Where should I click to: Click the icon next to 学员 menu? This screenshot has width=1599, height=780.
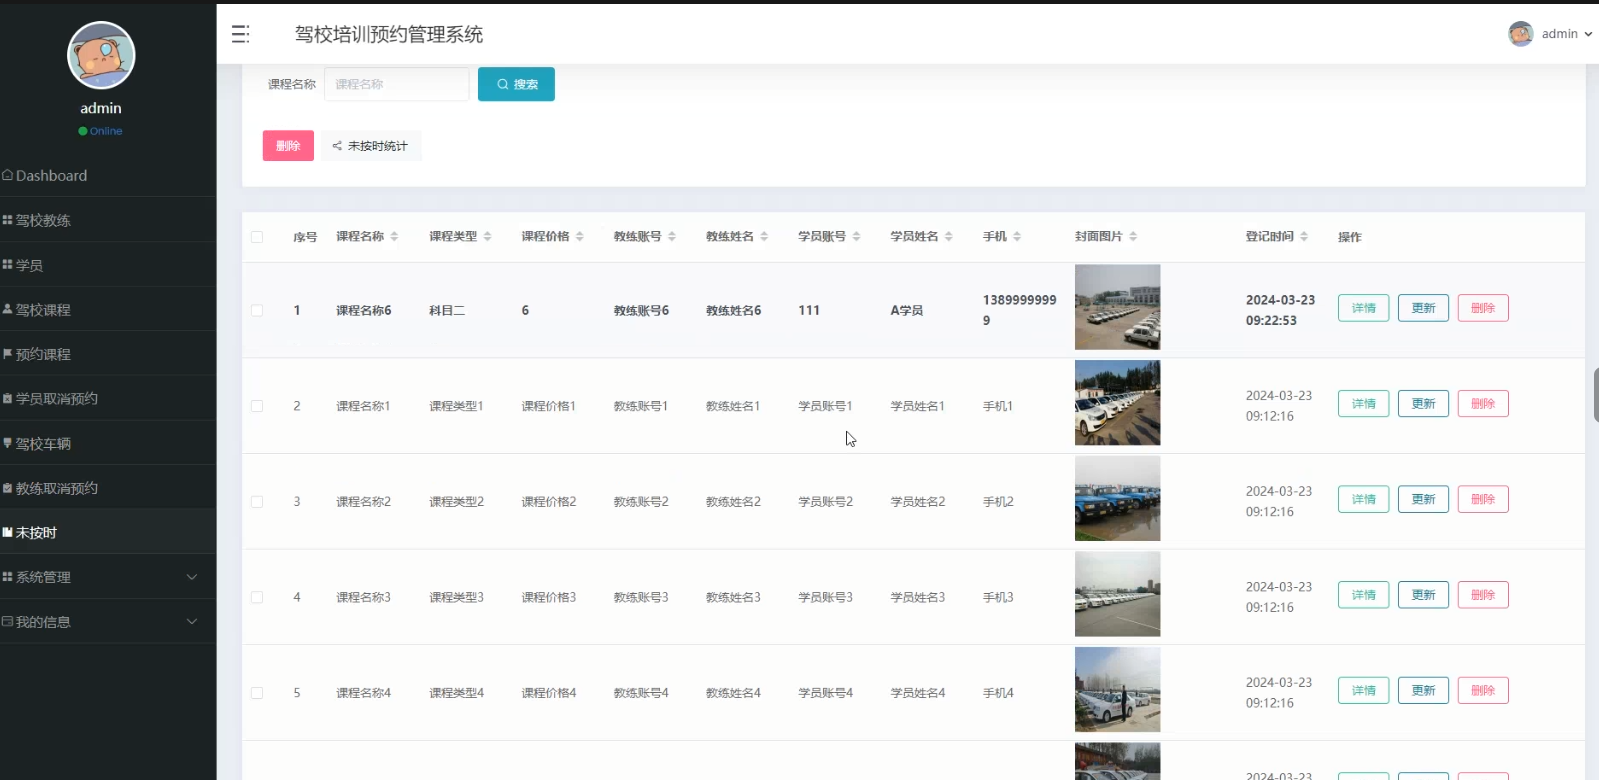tap(7, 265)
